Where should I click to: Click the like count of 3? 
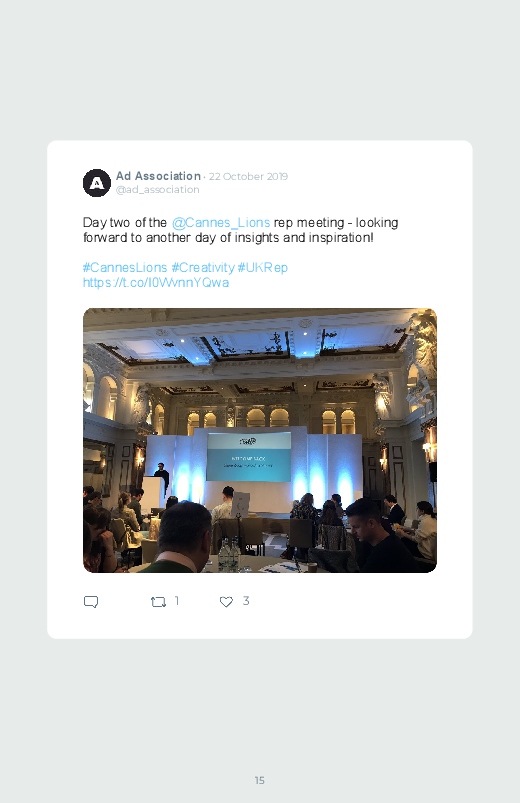pyautogui.click(x=246, y=601)
